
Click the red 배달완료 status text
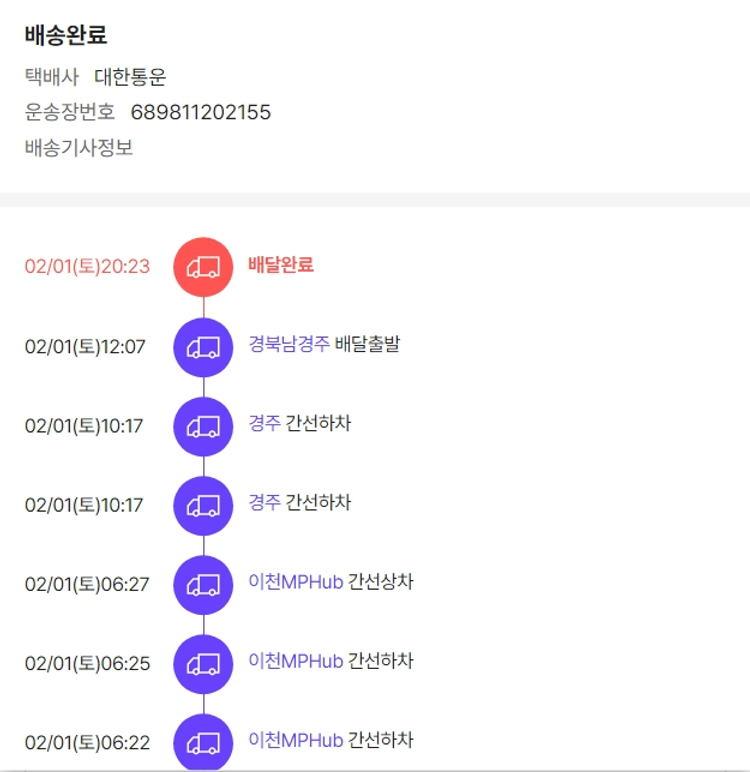(281, 265)
